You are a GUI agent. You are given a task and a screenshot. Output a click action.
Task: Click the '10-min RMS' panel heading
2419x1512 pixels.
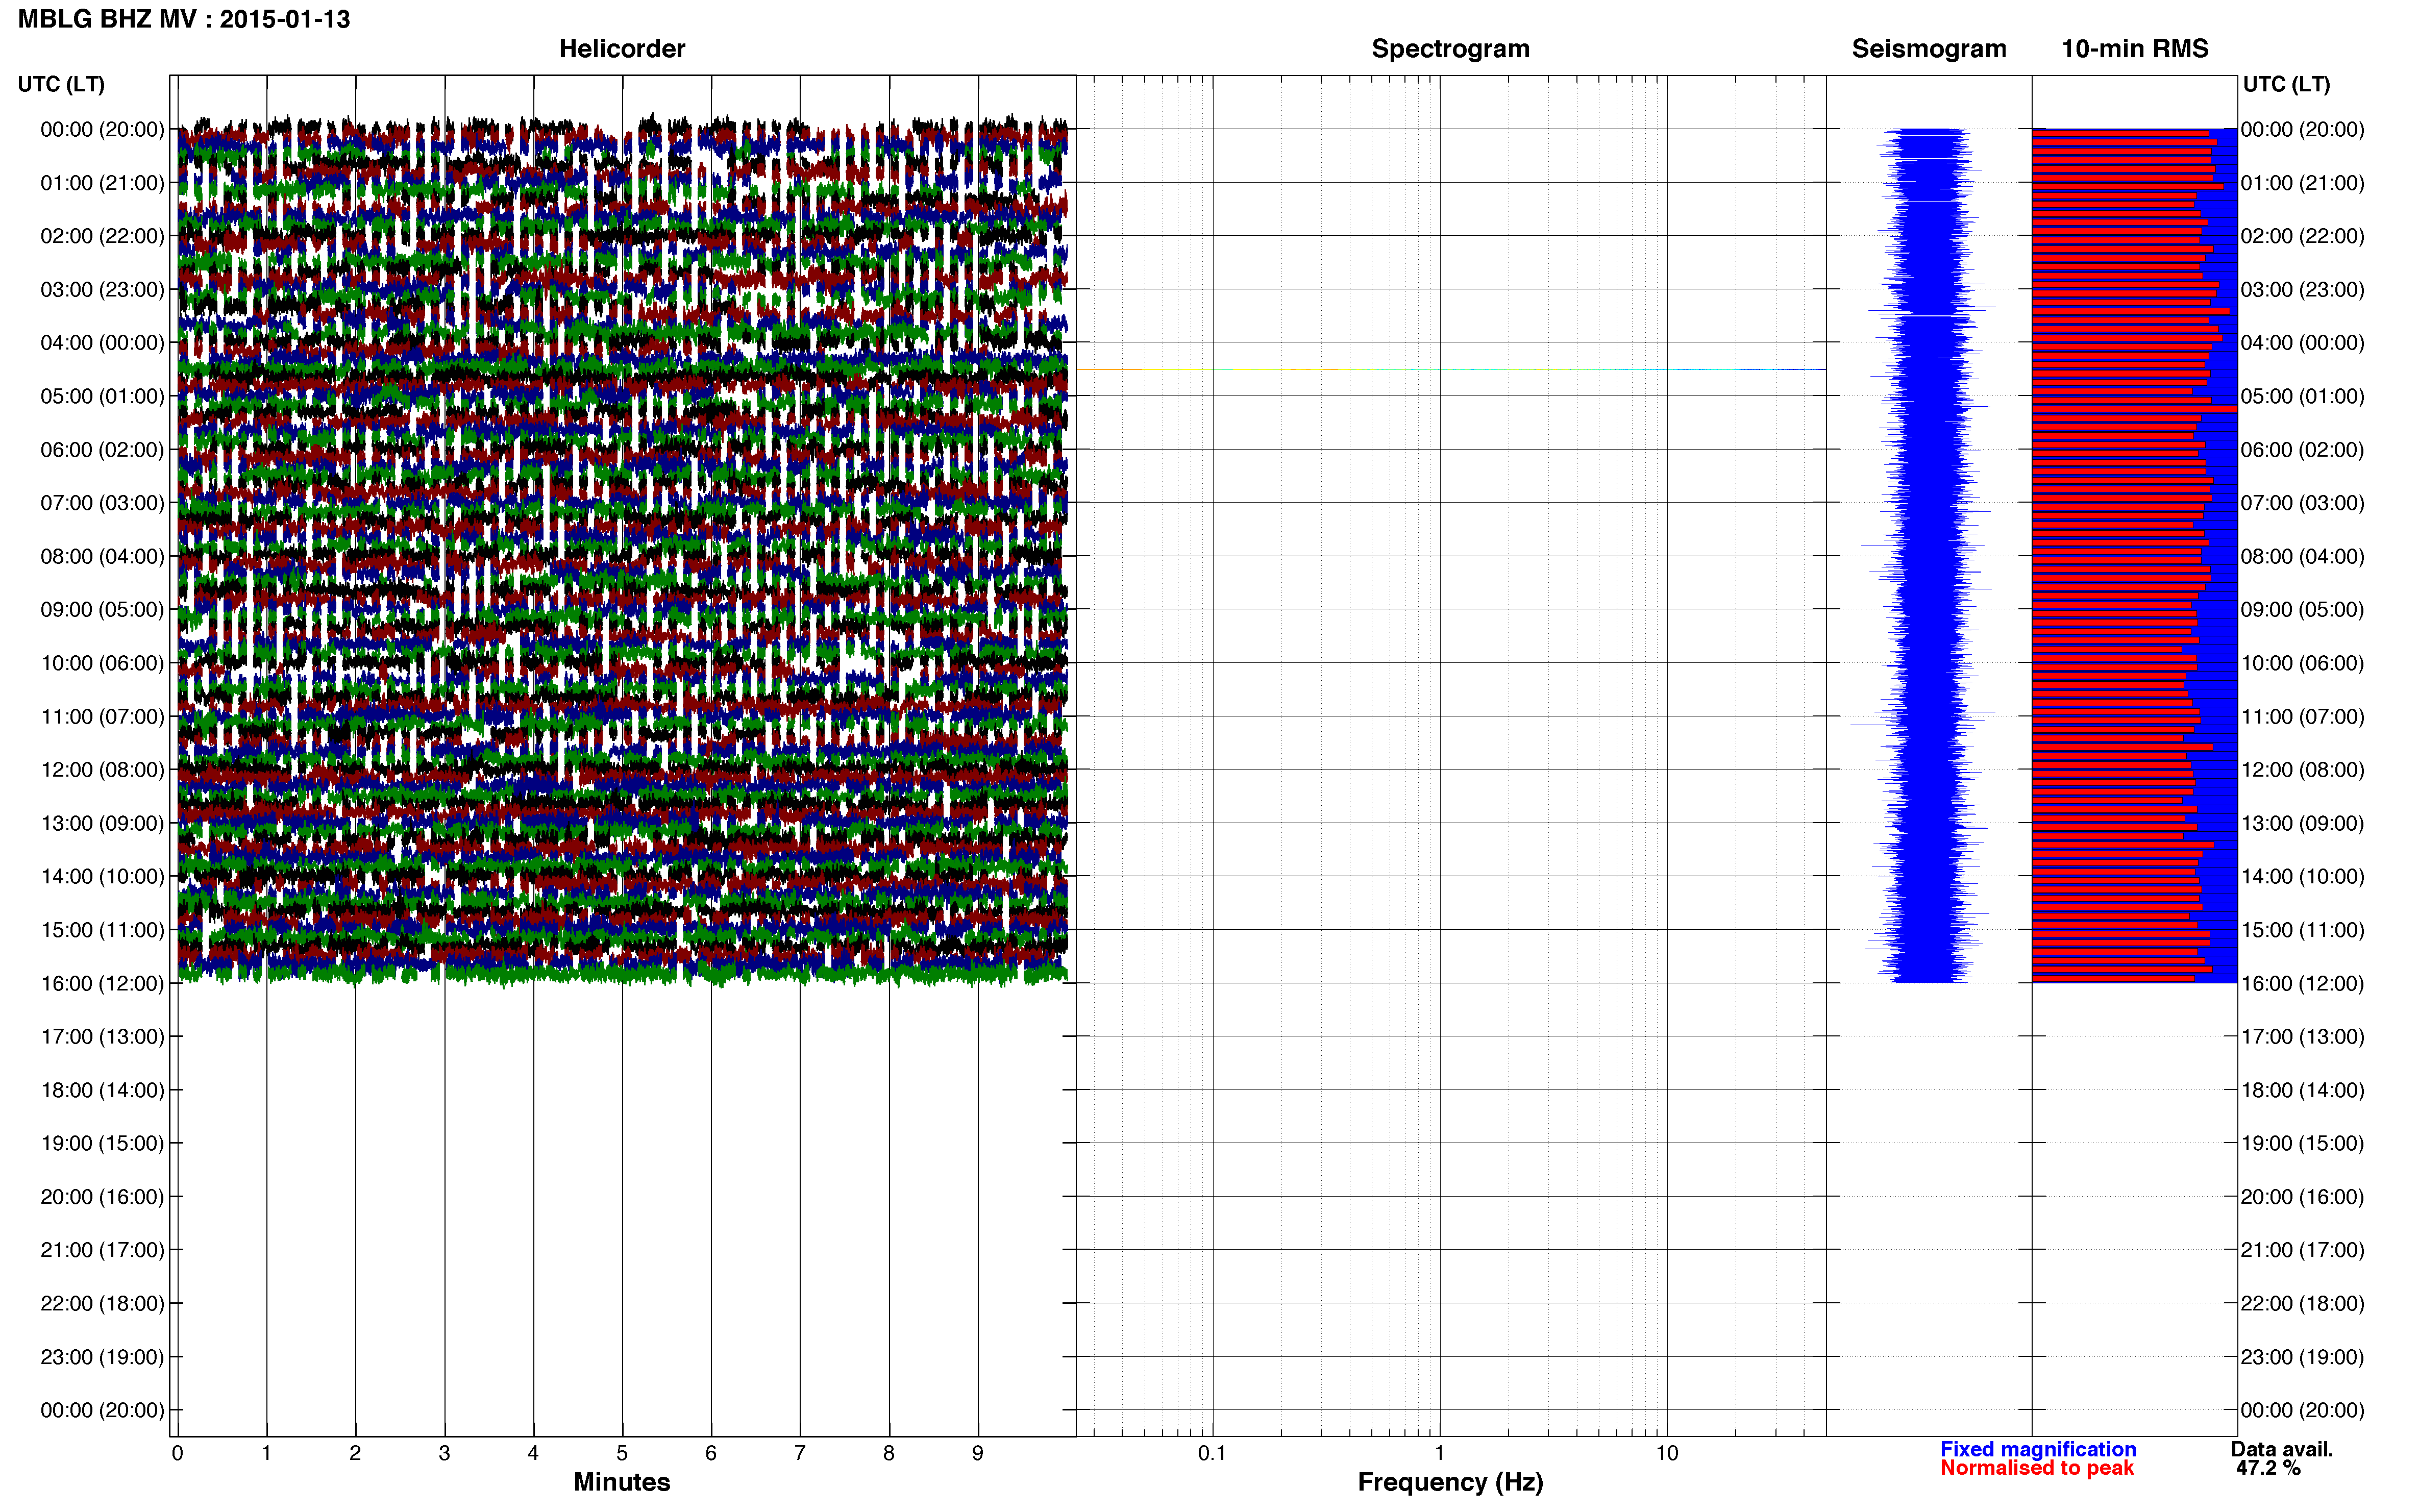(2135, 49)
